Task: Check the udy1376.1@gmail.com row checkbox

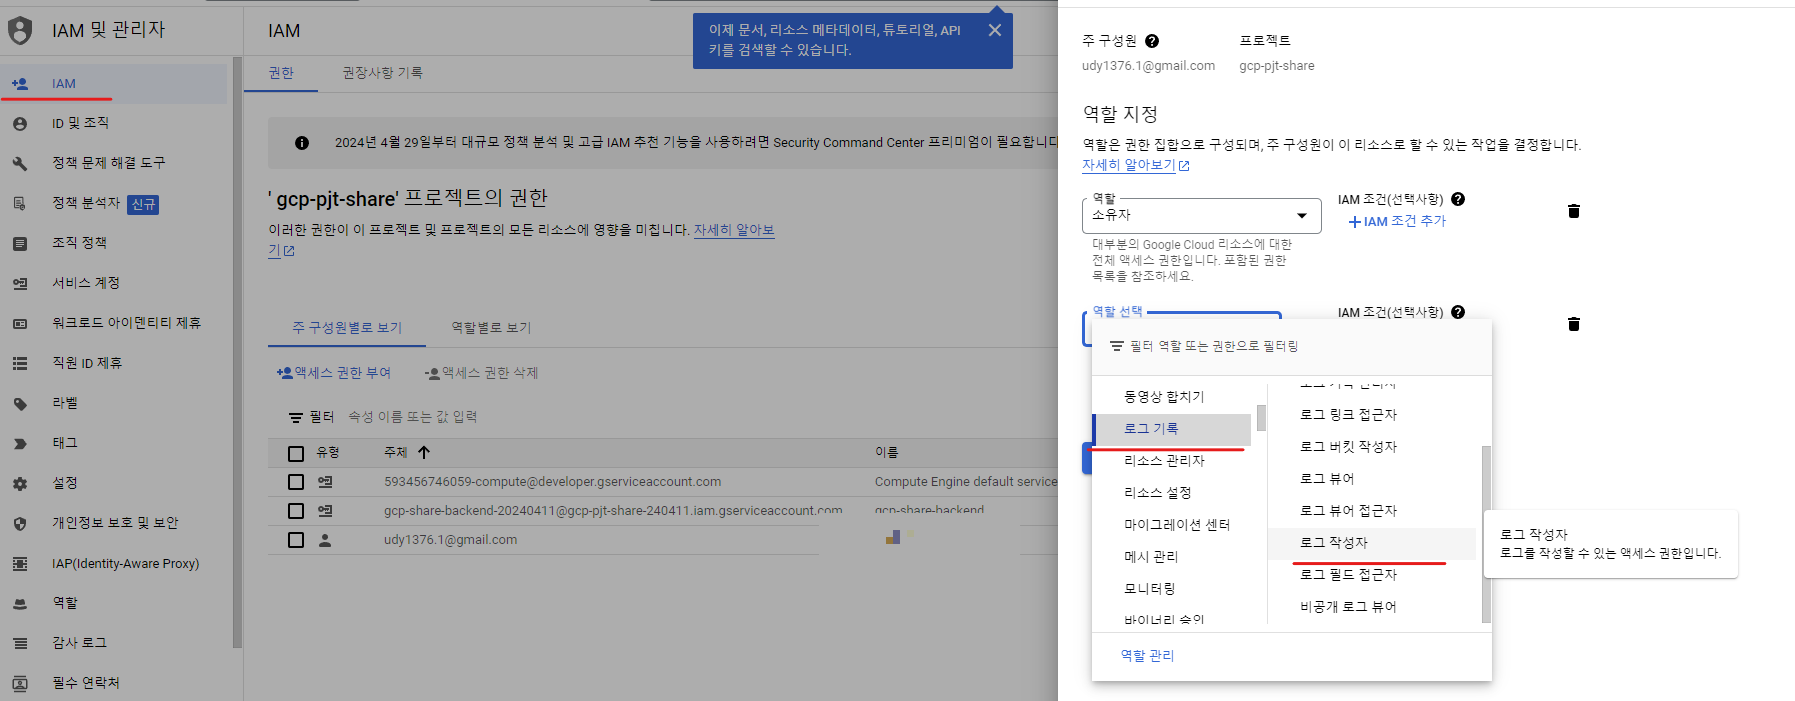Action: click(x=296, y=540)
